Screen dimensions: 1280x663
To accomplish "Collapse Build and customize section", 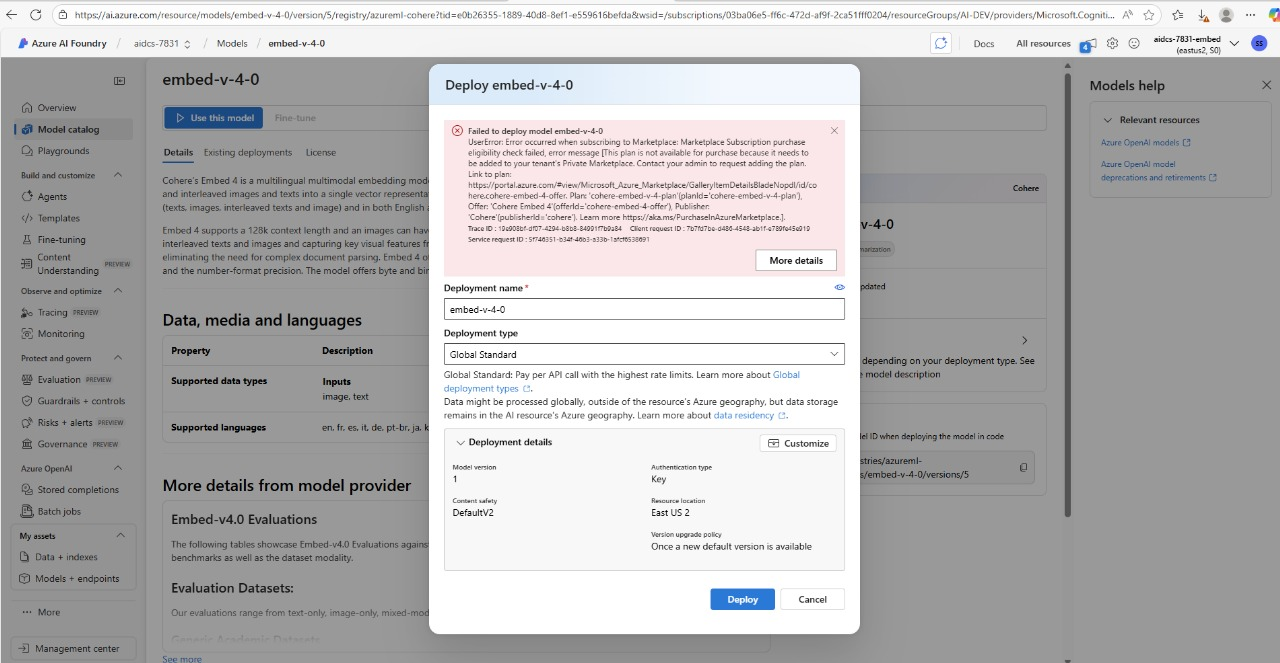I will (119, 175).
